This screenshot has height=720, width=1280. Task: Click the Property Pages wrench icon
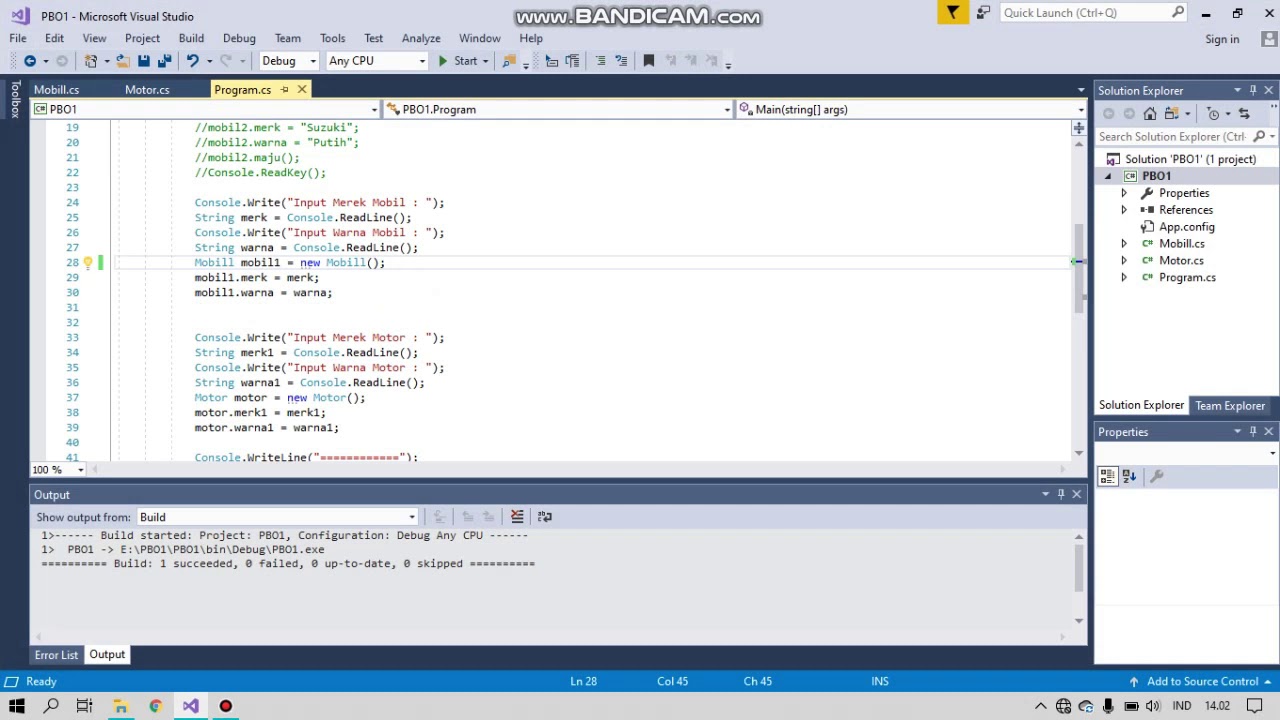pyautogui.click(x=1157, y=477)
